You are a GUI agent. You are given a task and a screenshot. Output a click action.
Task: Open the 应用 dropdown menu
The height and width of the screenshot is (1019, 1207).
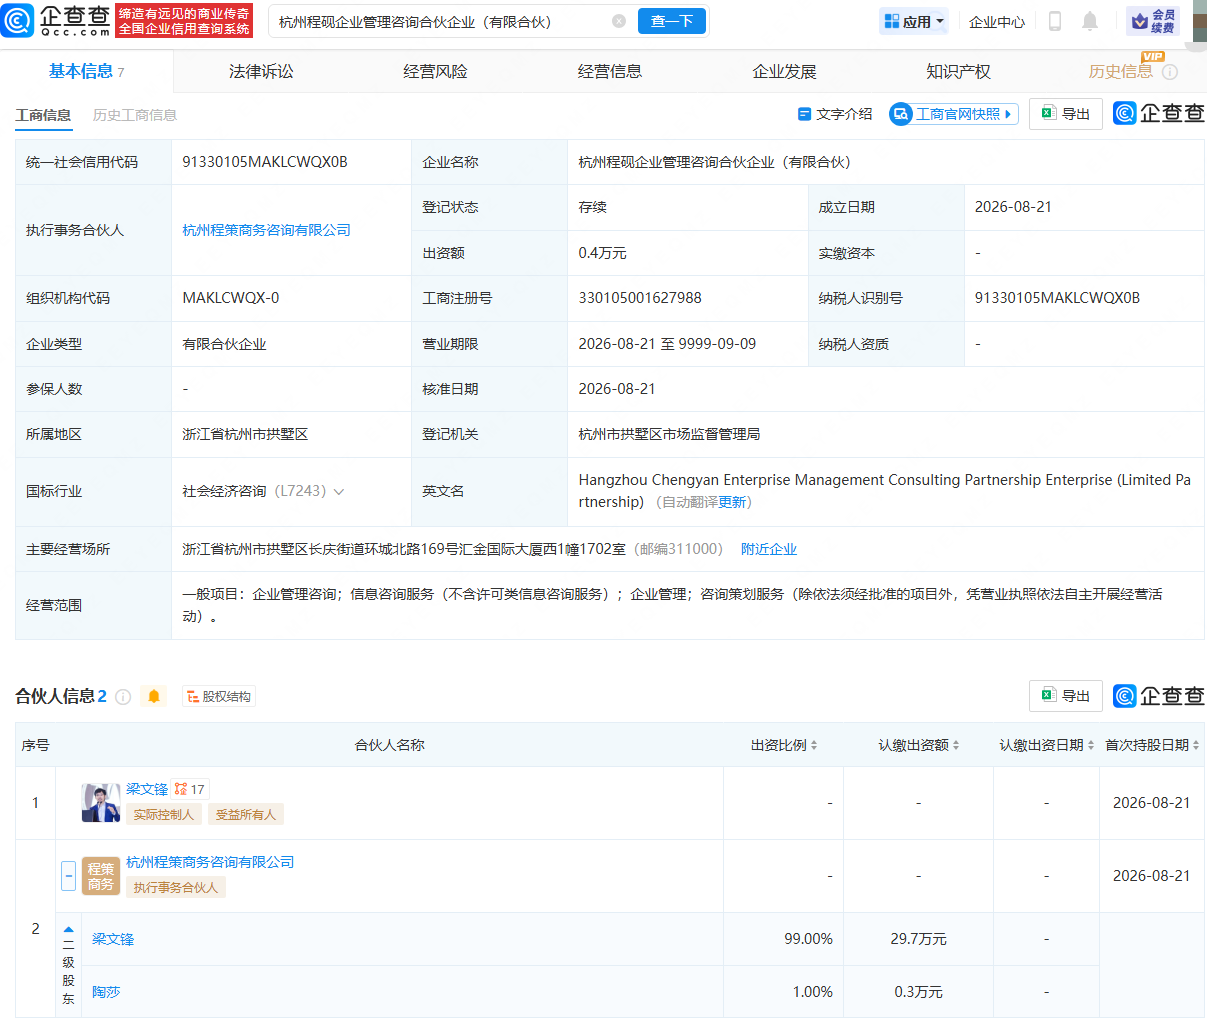[x=914, y=21]
